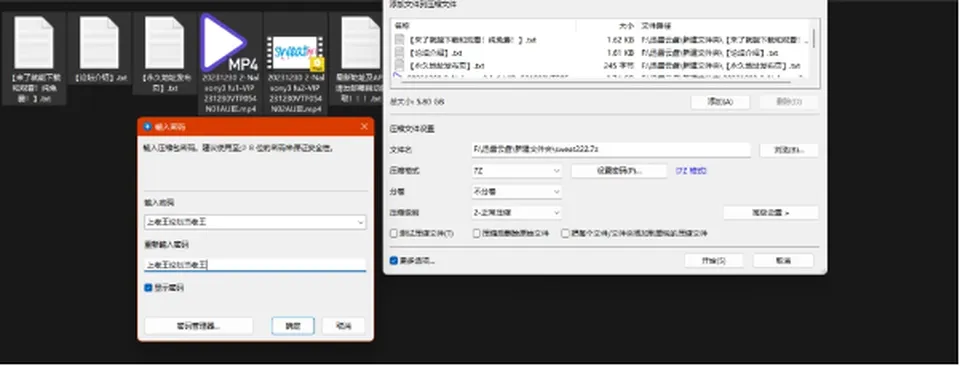Enable the separate archive per file/folder checkbox
The image size is (960, 366).
point(565,234)
